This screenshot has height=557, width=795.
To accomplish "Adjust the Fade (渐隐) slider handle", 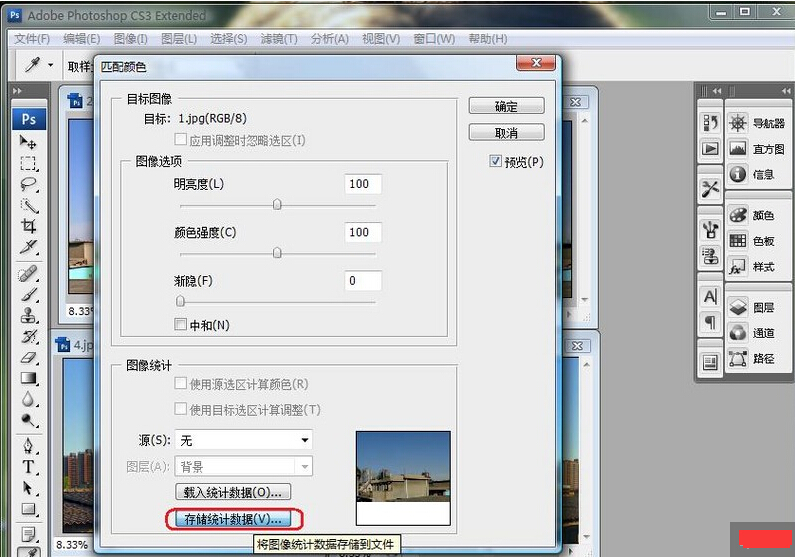I will click(180, 301).
